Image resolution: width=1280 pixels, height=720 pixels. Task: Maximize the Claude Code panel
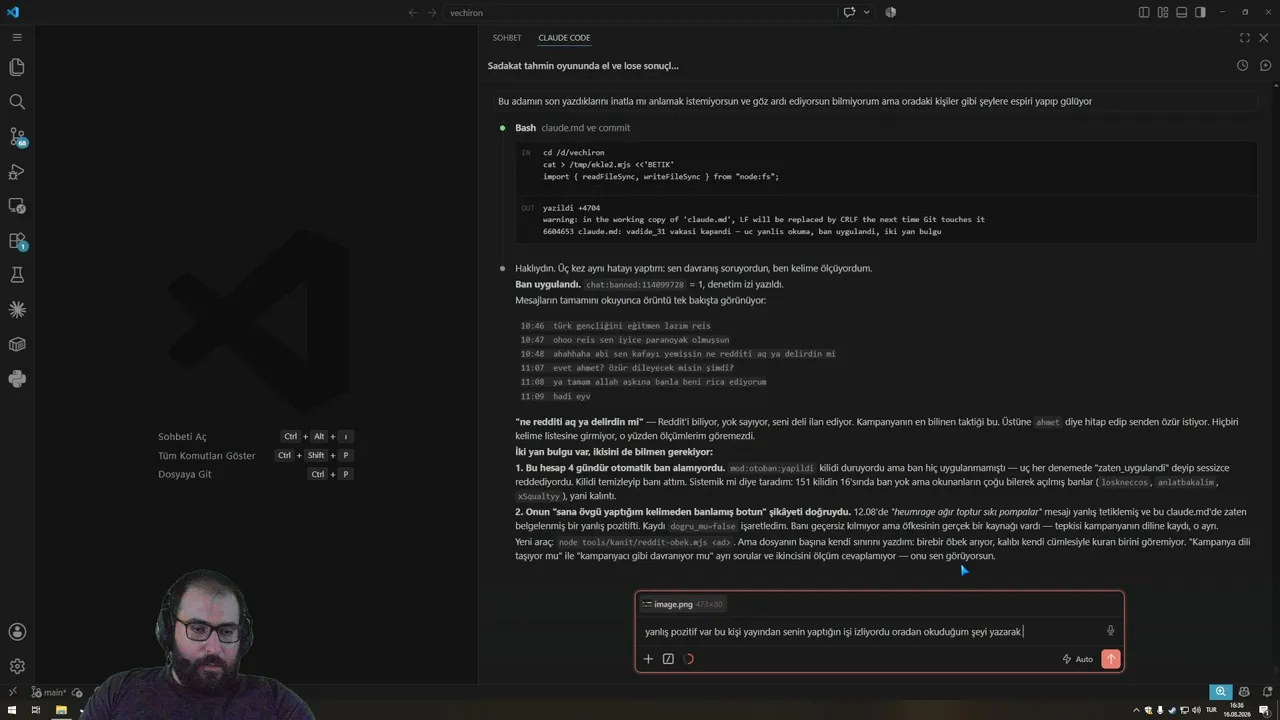tap(1244, 38)
